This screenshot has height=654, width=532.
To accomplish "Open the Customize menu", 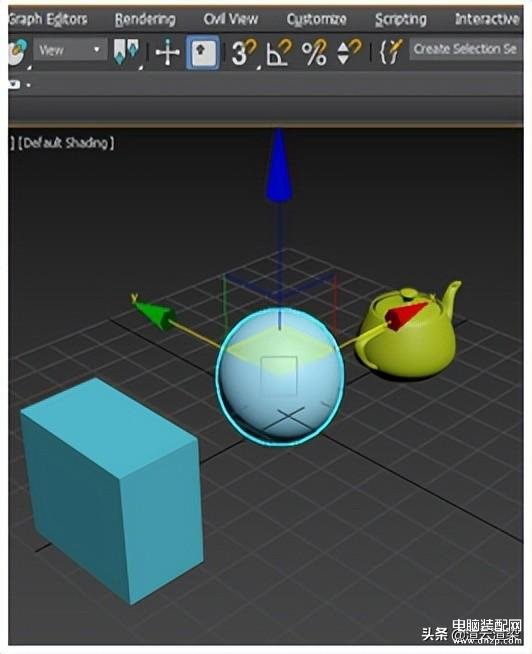I will [316, 19].
